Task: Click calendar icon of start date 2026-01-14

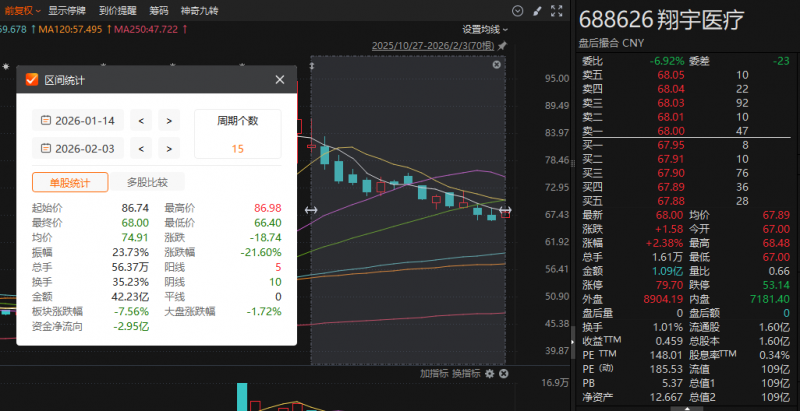Action: click(x=46, y=121)
